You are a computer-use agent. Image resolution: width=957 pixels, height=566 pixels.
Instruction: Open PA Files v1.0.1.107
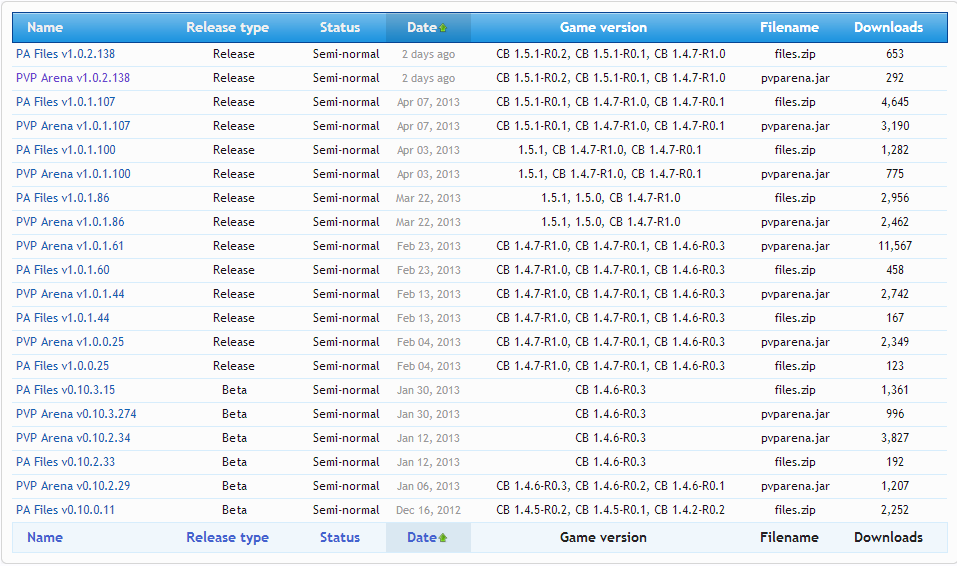pos(65,102)
